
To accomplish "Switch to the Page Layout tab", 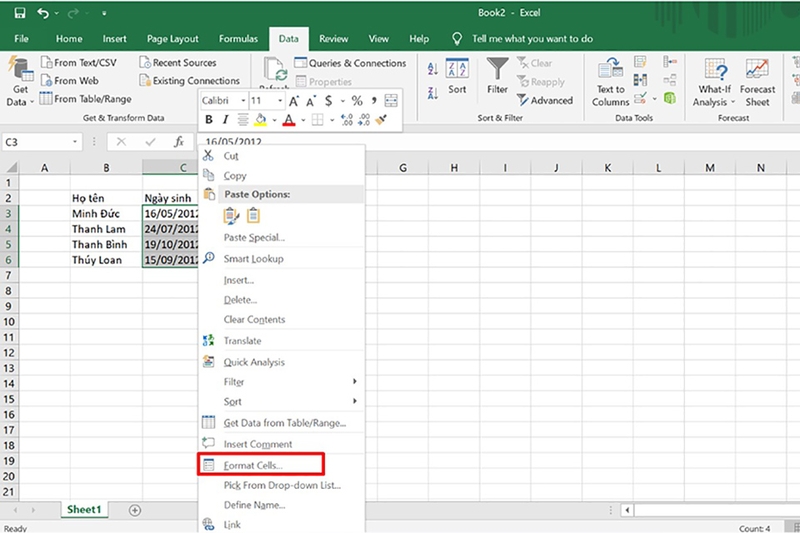I will tap(172, 39).
